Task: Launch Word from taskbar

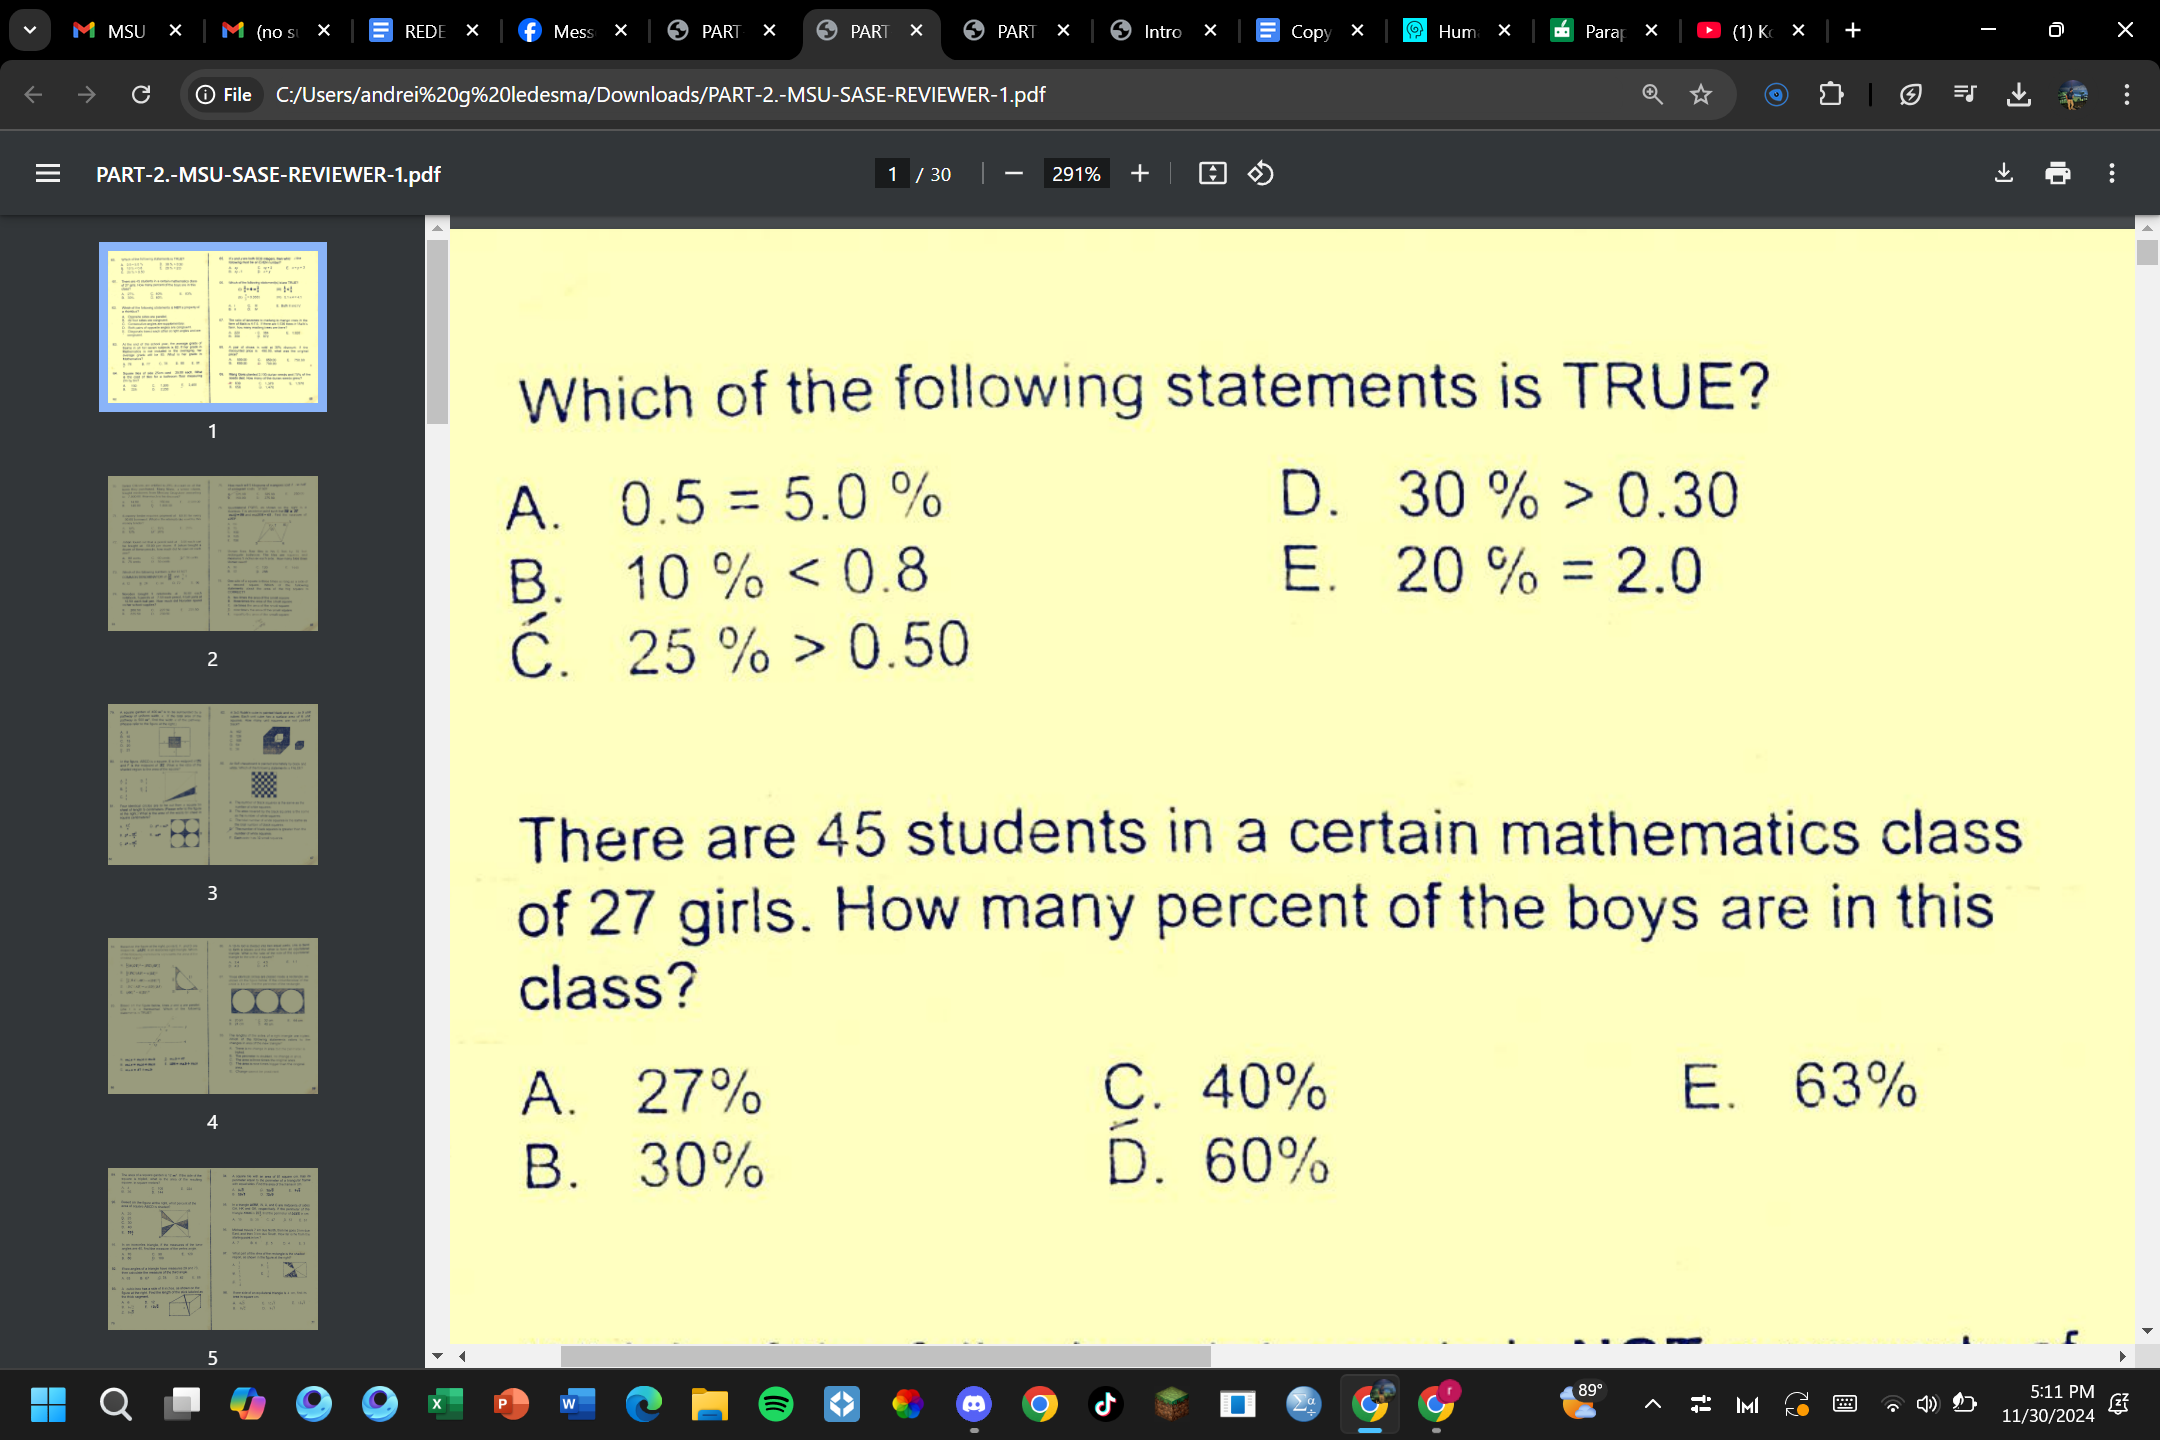Action: coord(577,1405)
